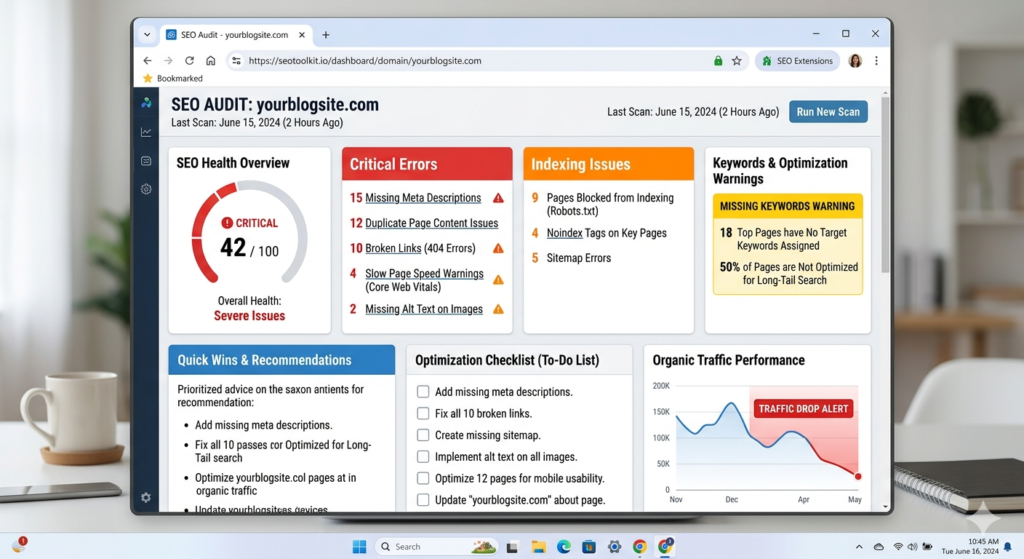This screenshot has height=559, width=1024.
Task: Check 'Add missing meta descriptions' checkbox
Action: [x=423, y=392]
